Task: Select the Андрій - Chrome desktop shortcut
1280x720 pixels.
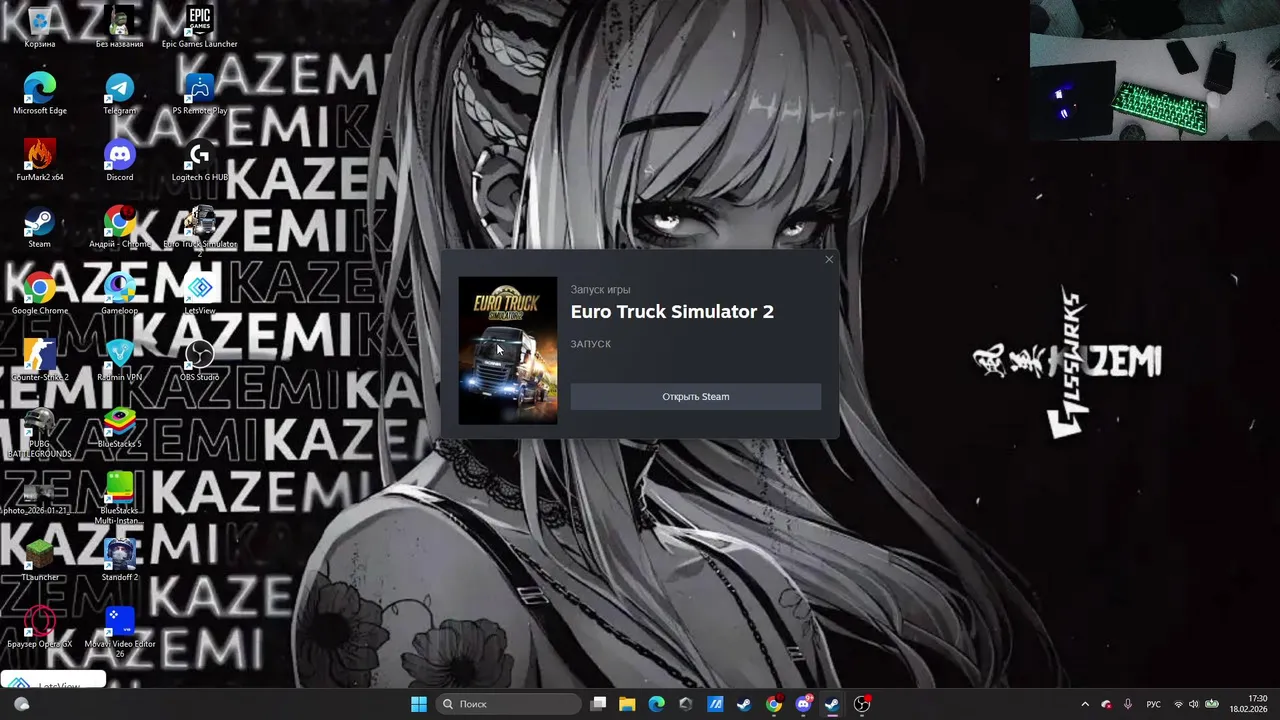Action: [x=119, y=227]
